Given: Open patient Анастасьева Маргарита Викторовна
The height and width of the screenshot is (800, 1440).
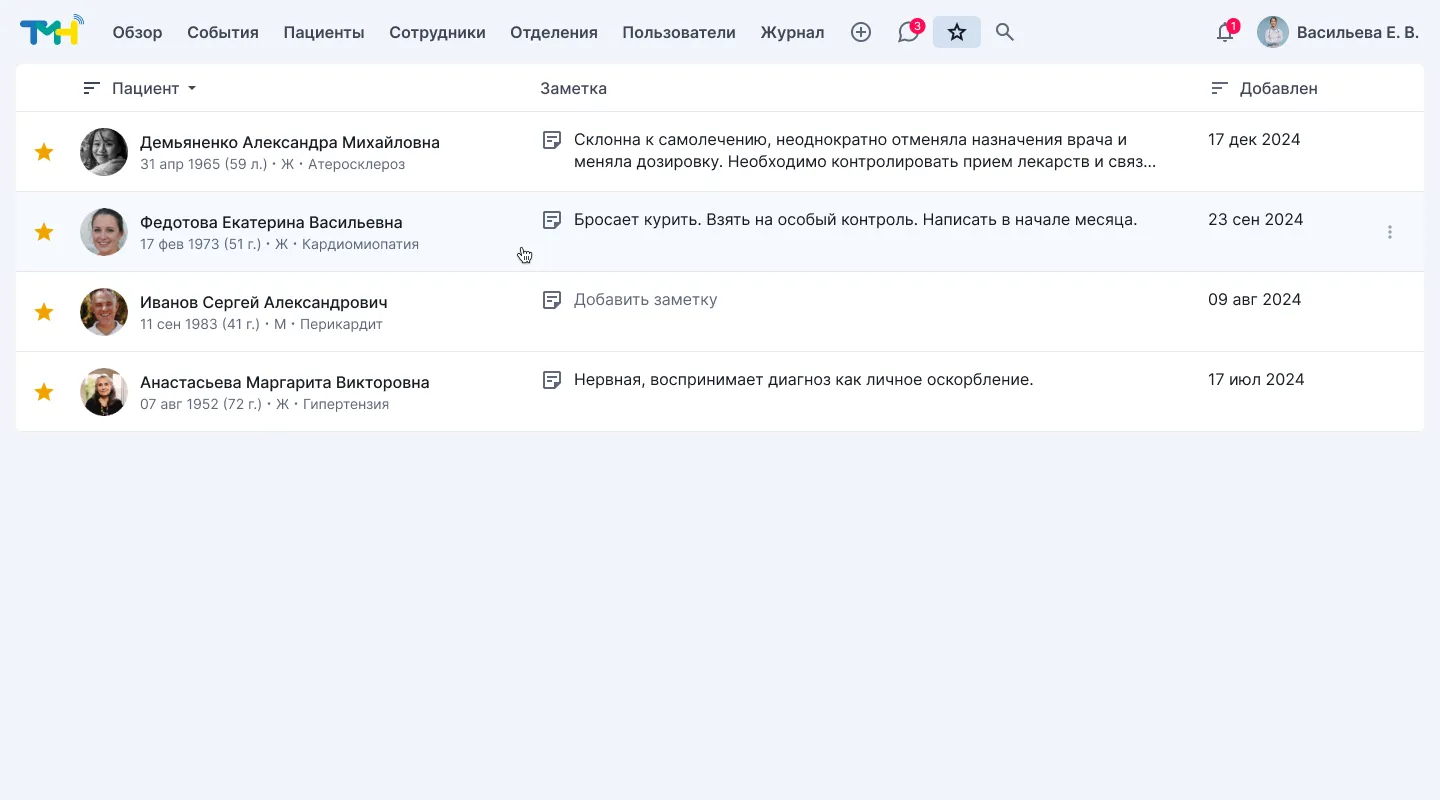Looking at the screenshot, I should [285, 382].
